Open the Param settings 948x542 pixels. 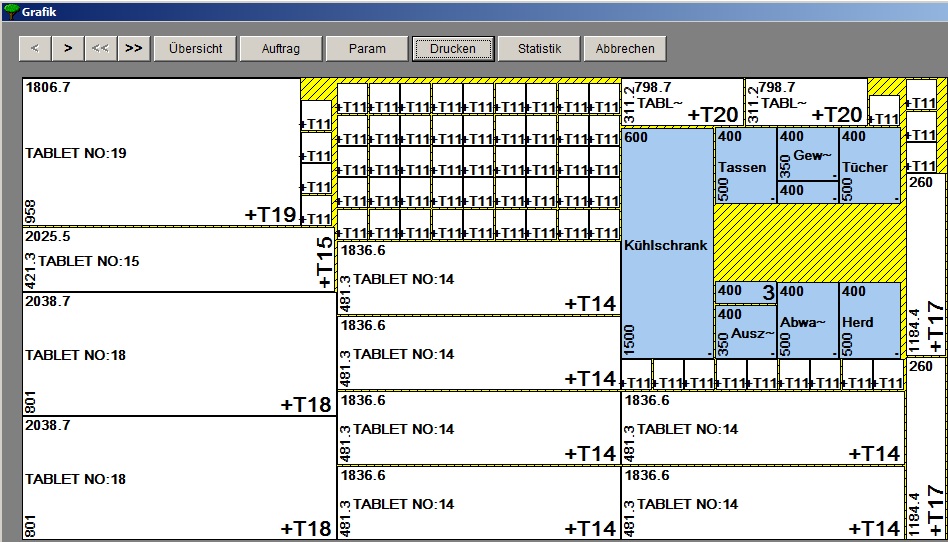tap(367, 48)
